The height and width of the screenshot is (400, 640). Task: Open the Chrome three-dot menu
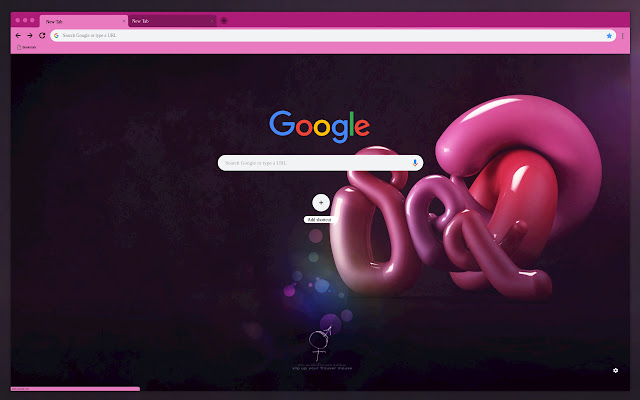622,36
